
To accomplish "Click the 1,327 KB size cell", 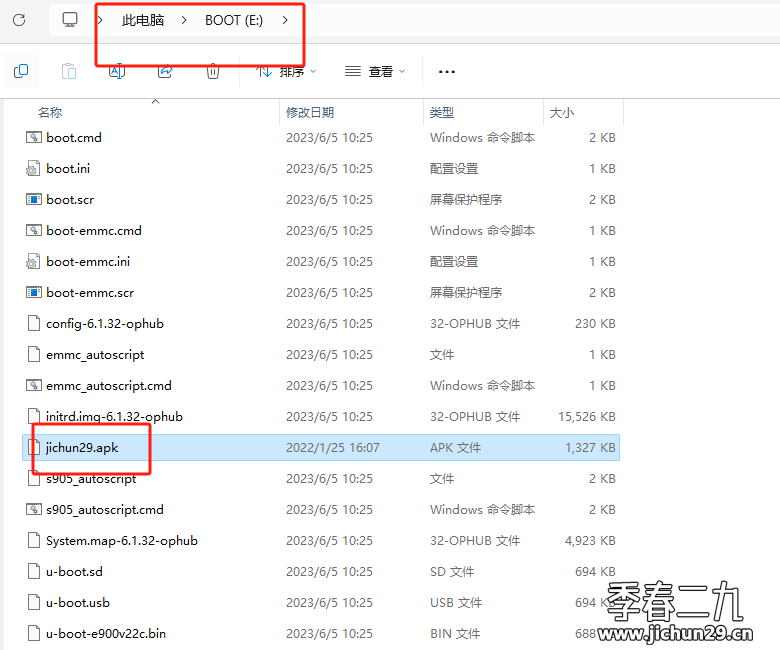I will click(590, 448).
